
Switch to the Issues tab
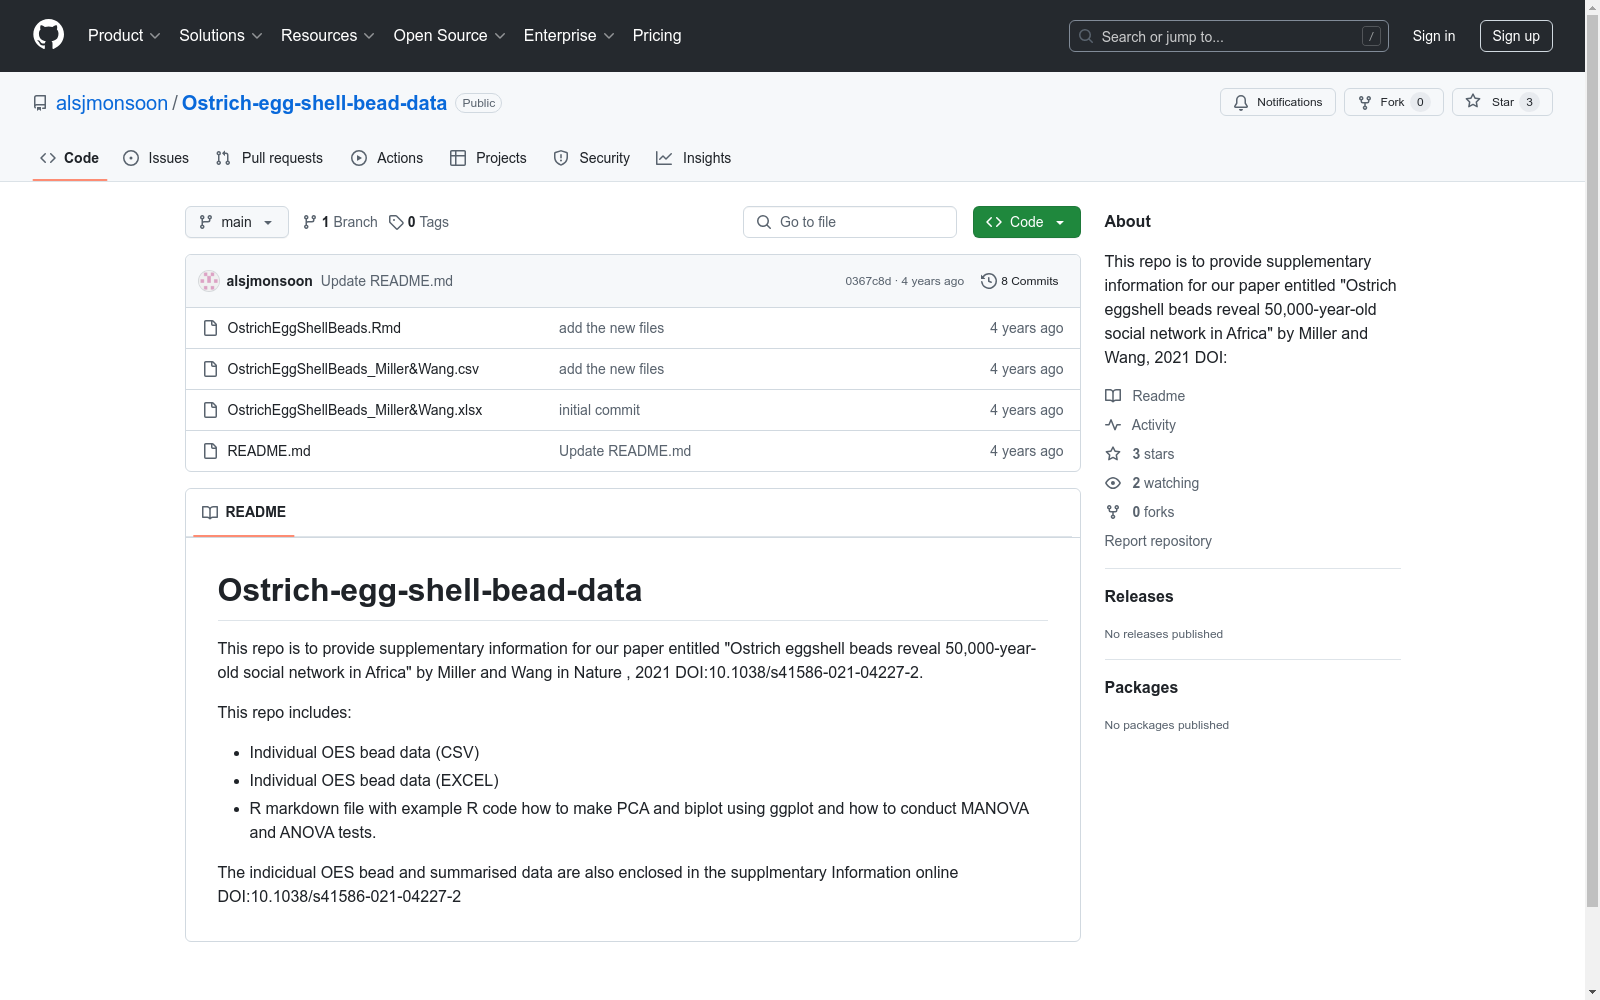click(x=156, y=158)
